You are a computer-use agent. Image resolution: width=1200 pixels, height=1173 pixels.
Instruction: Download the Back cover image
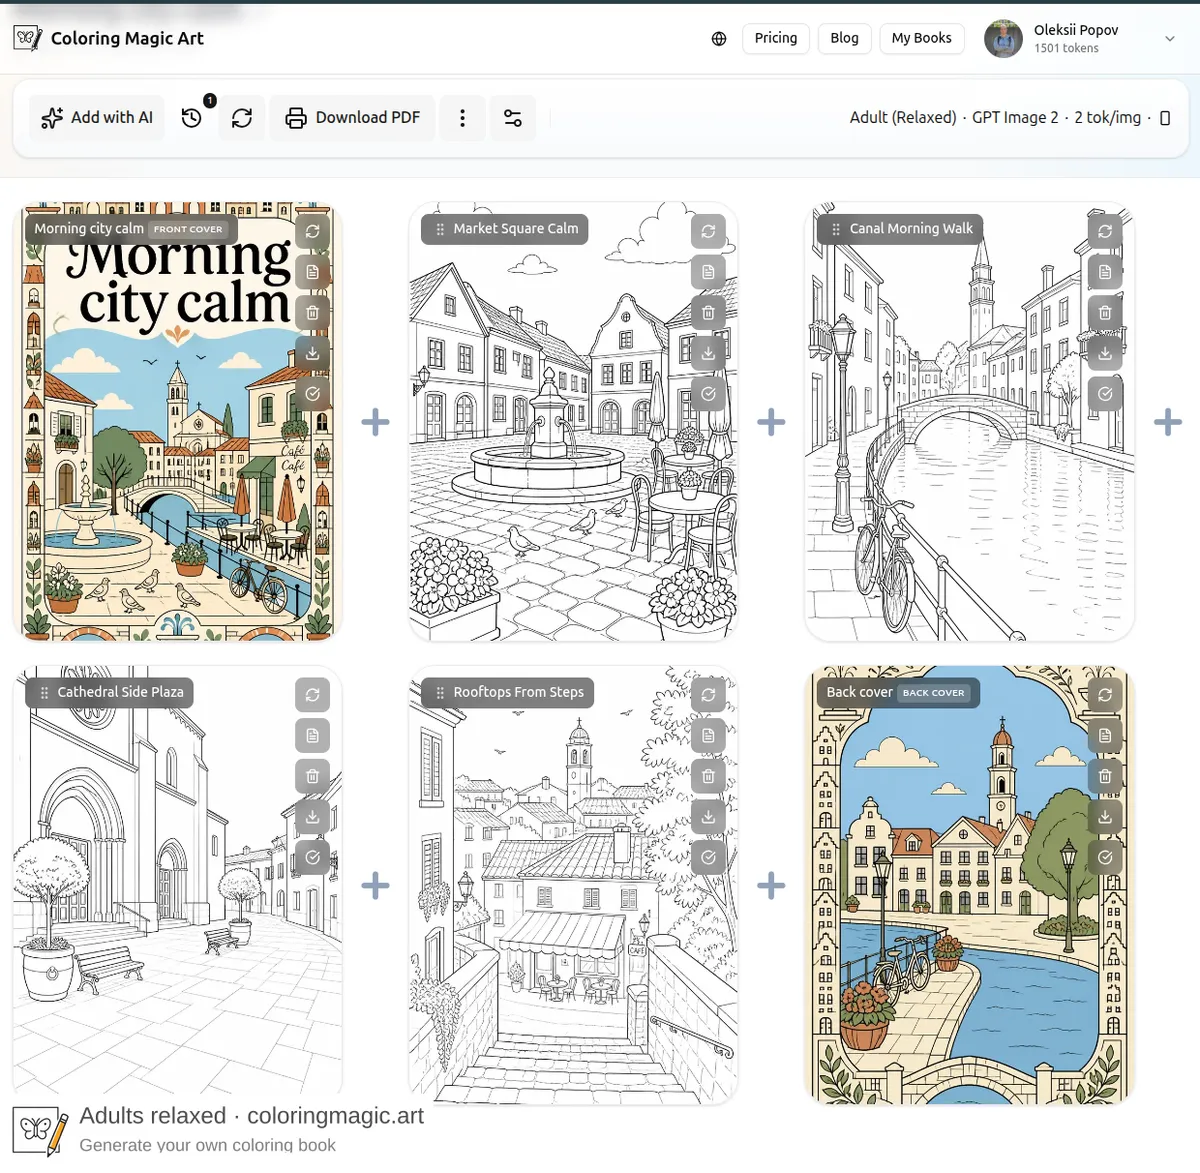coord(1105,817)
